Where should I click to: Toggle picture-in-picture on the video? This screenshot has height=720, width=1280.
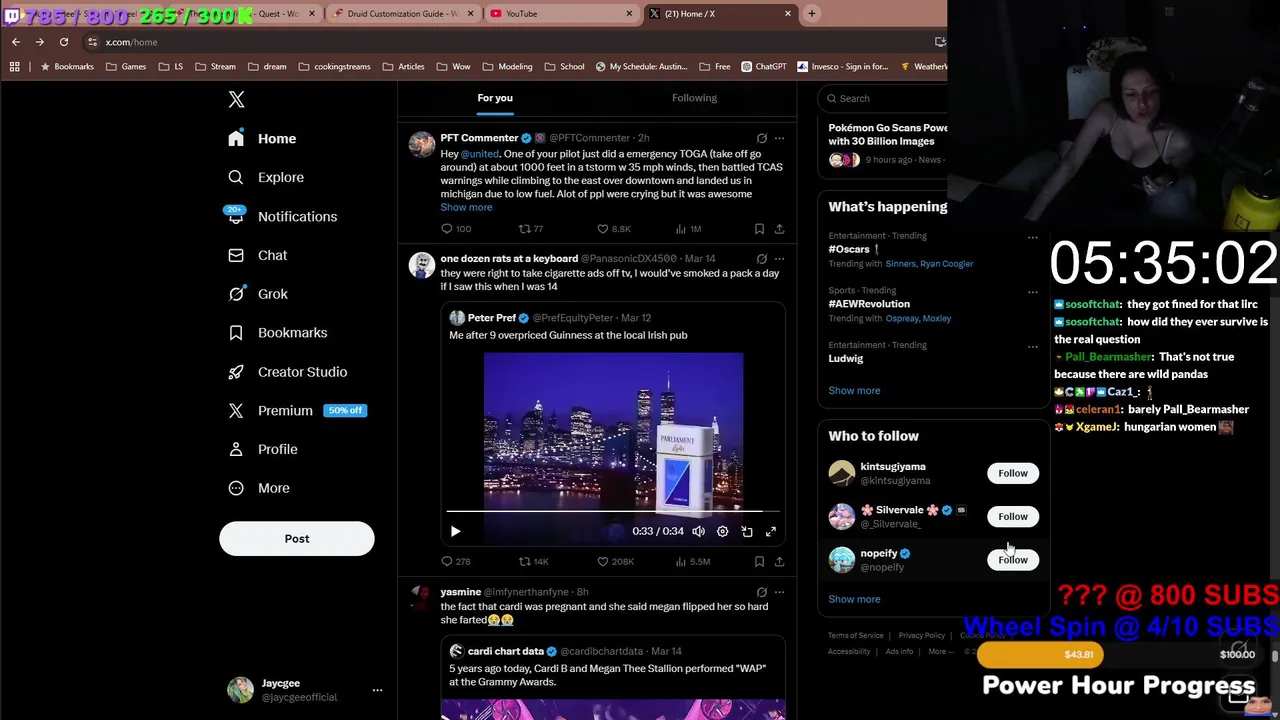(746, 532)
